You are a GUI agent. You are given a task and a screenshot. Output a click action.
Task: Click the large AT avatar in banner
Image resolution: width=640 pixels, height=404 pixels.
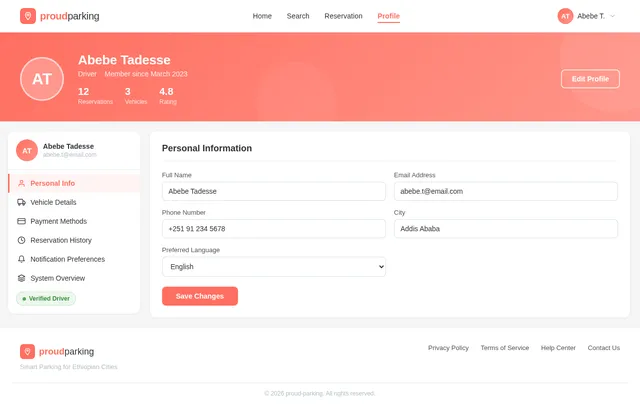42,79
